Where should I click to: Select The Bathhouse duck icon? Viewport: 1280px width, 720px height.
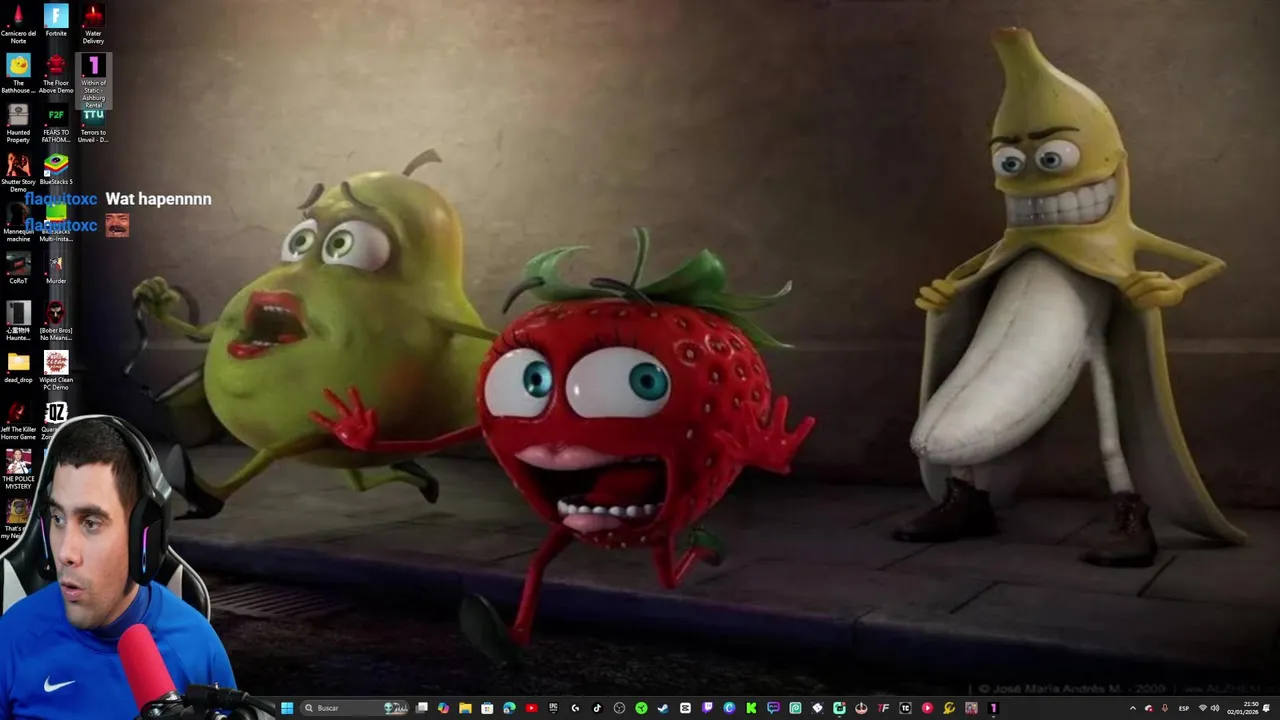tap(18, 74)
